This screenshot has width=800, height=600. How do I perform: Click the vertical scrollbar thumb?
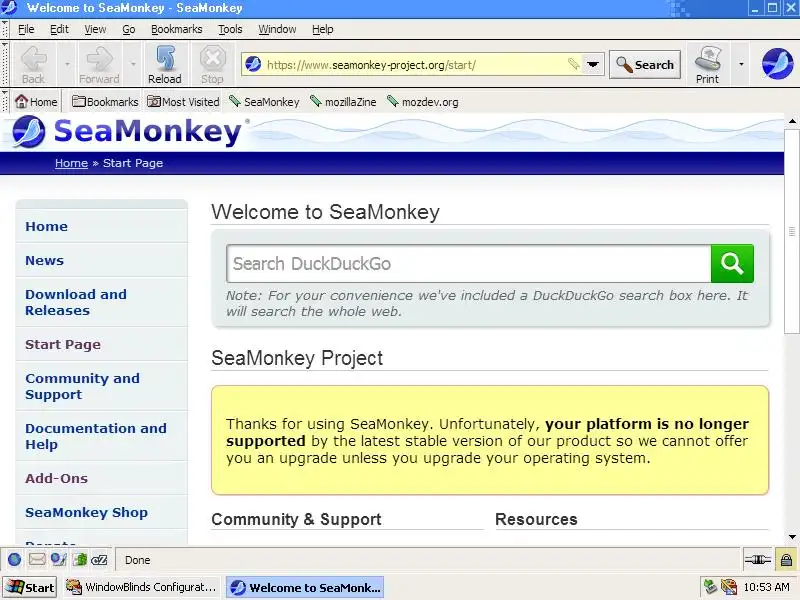pos(792,231)
